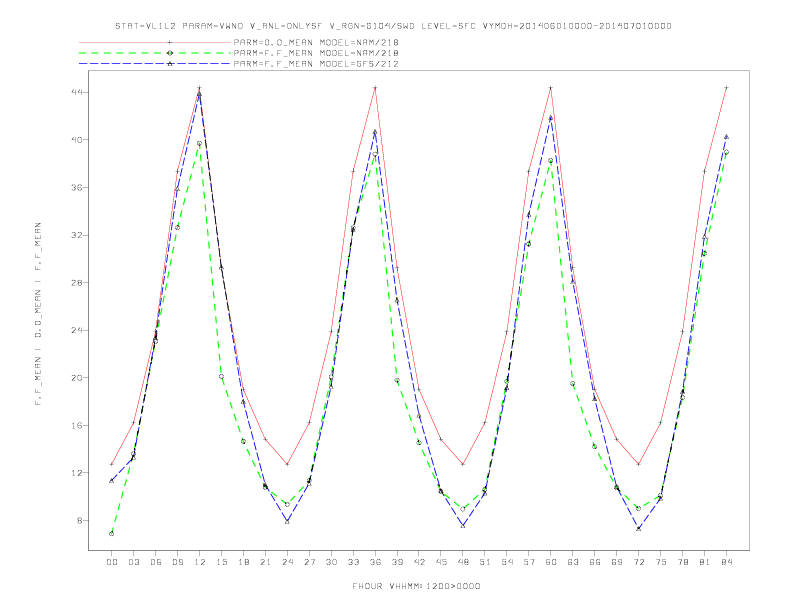
Task: Click forecast hour 42 on the x-axis
Action: click(419, 562)
